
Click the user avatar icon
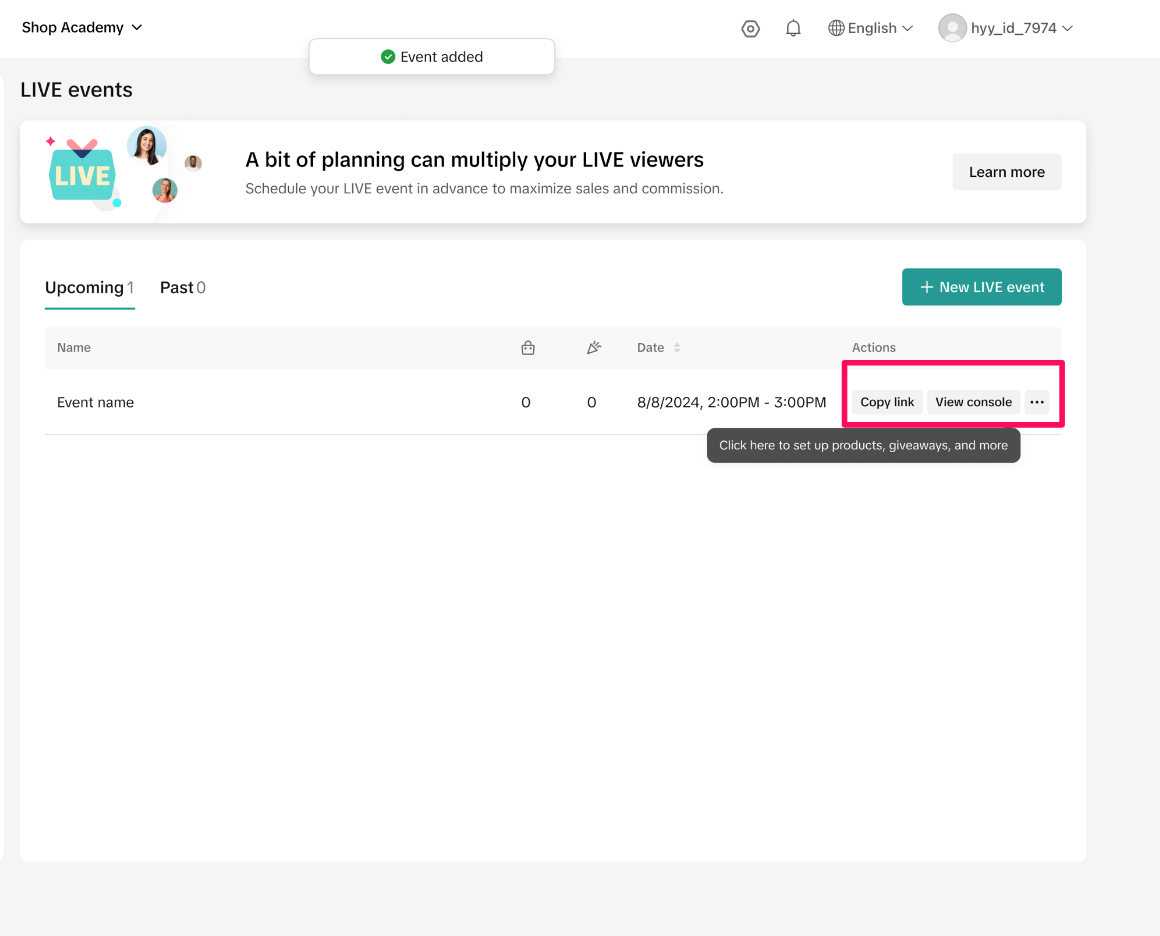click(951, 28)
